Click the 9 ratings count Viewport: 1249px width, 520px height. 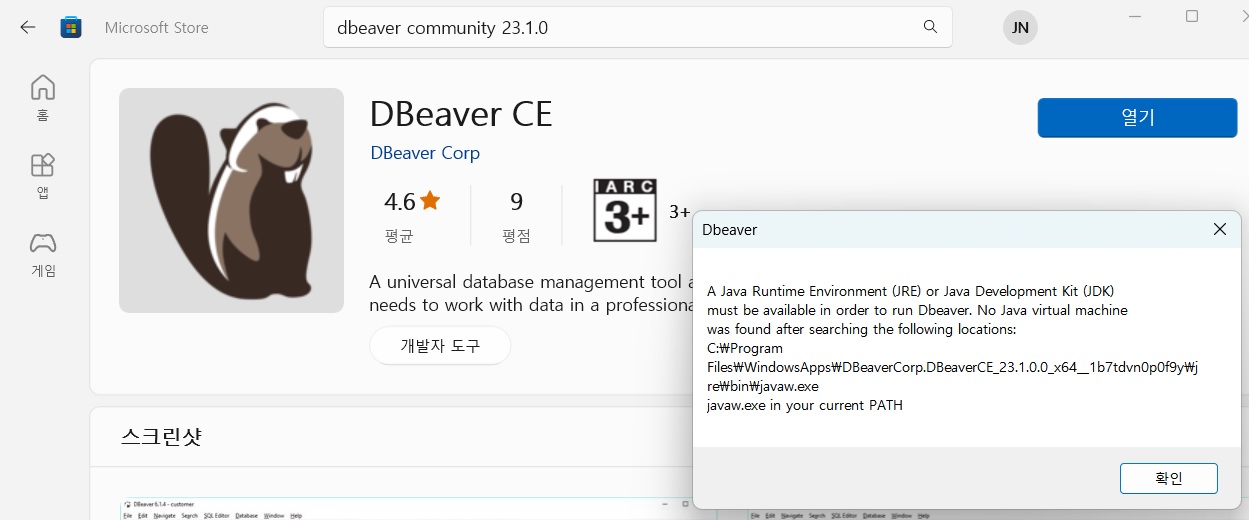pyautogui.click(x=516, y=202)
